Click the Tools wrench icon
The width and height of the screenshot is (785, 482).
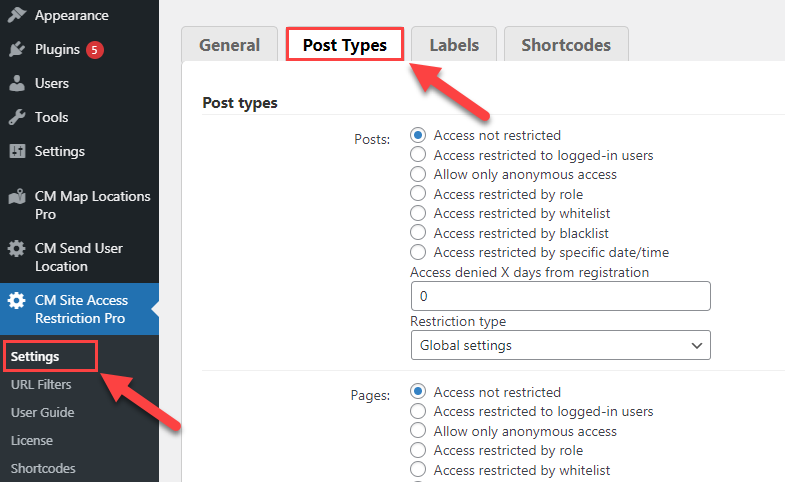17,117
